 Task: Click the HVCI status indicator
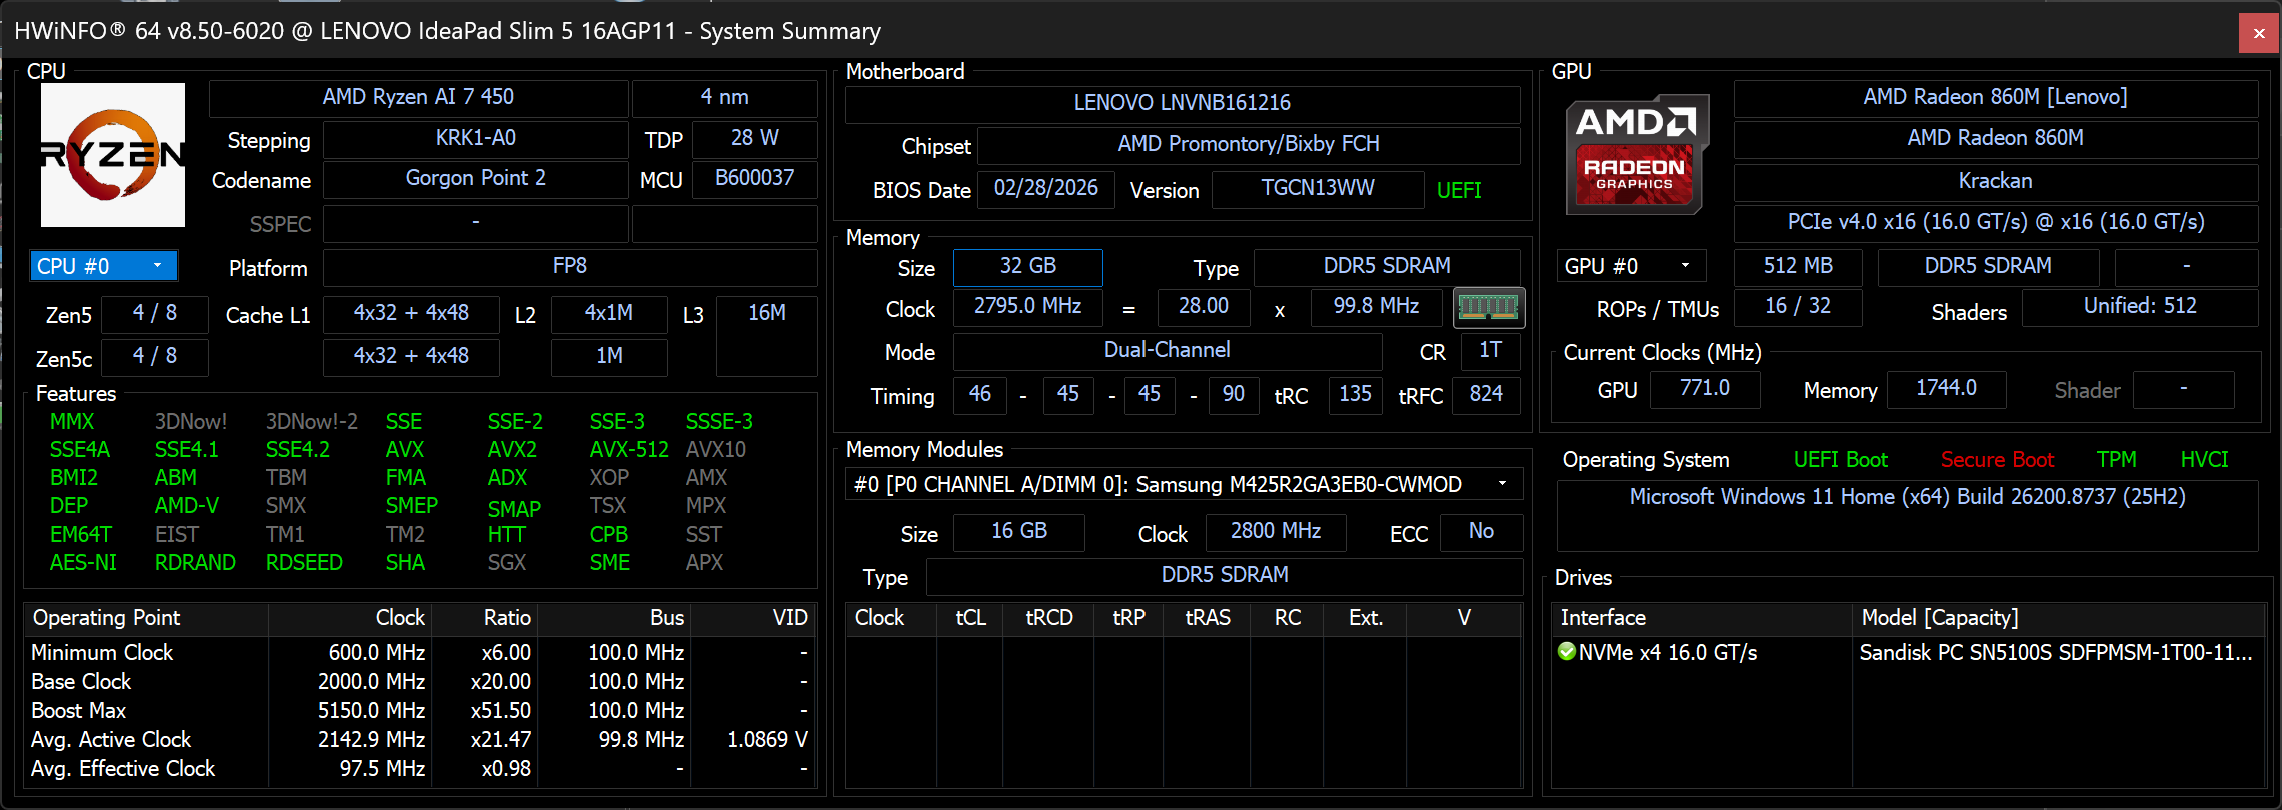click(2204, 460)
